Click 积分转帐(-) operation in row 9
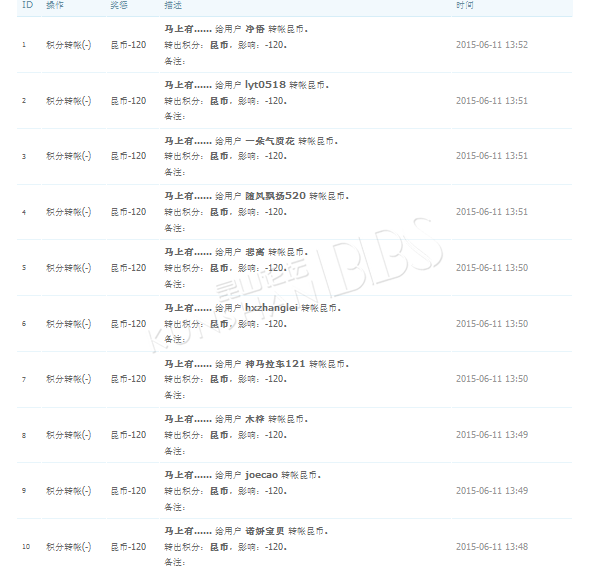 (68, 491)
